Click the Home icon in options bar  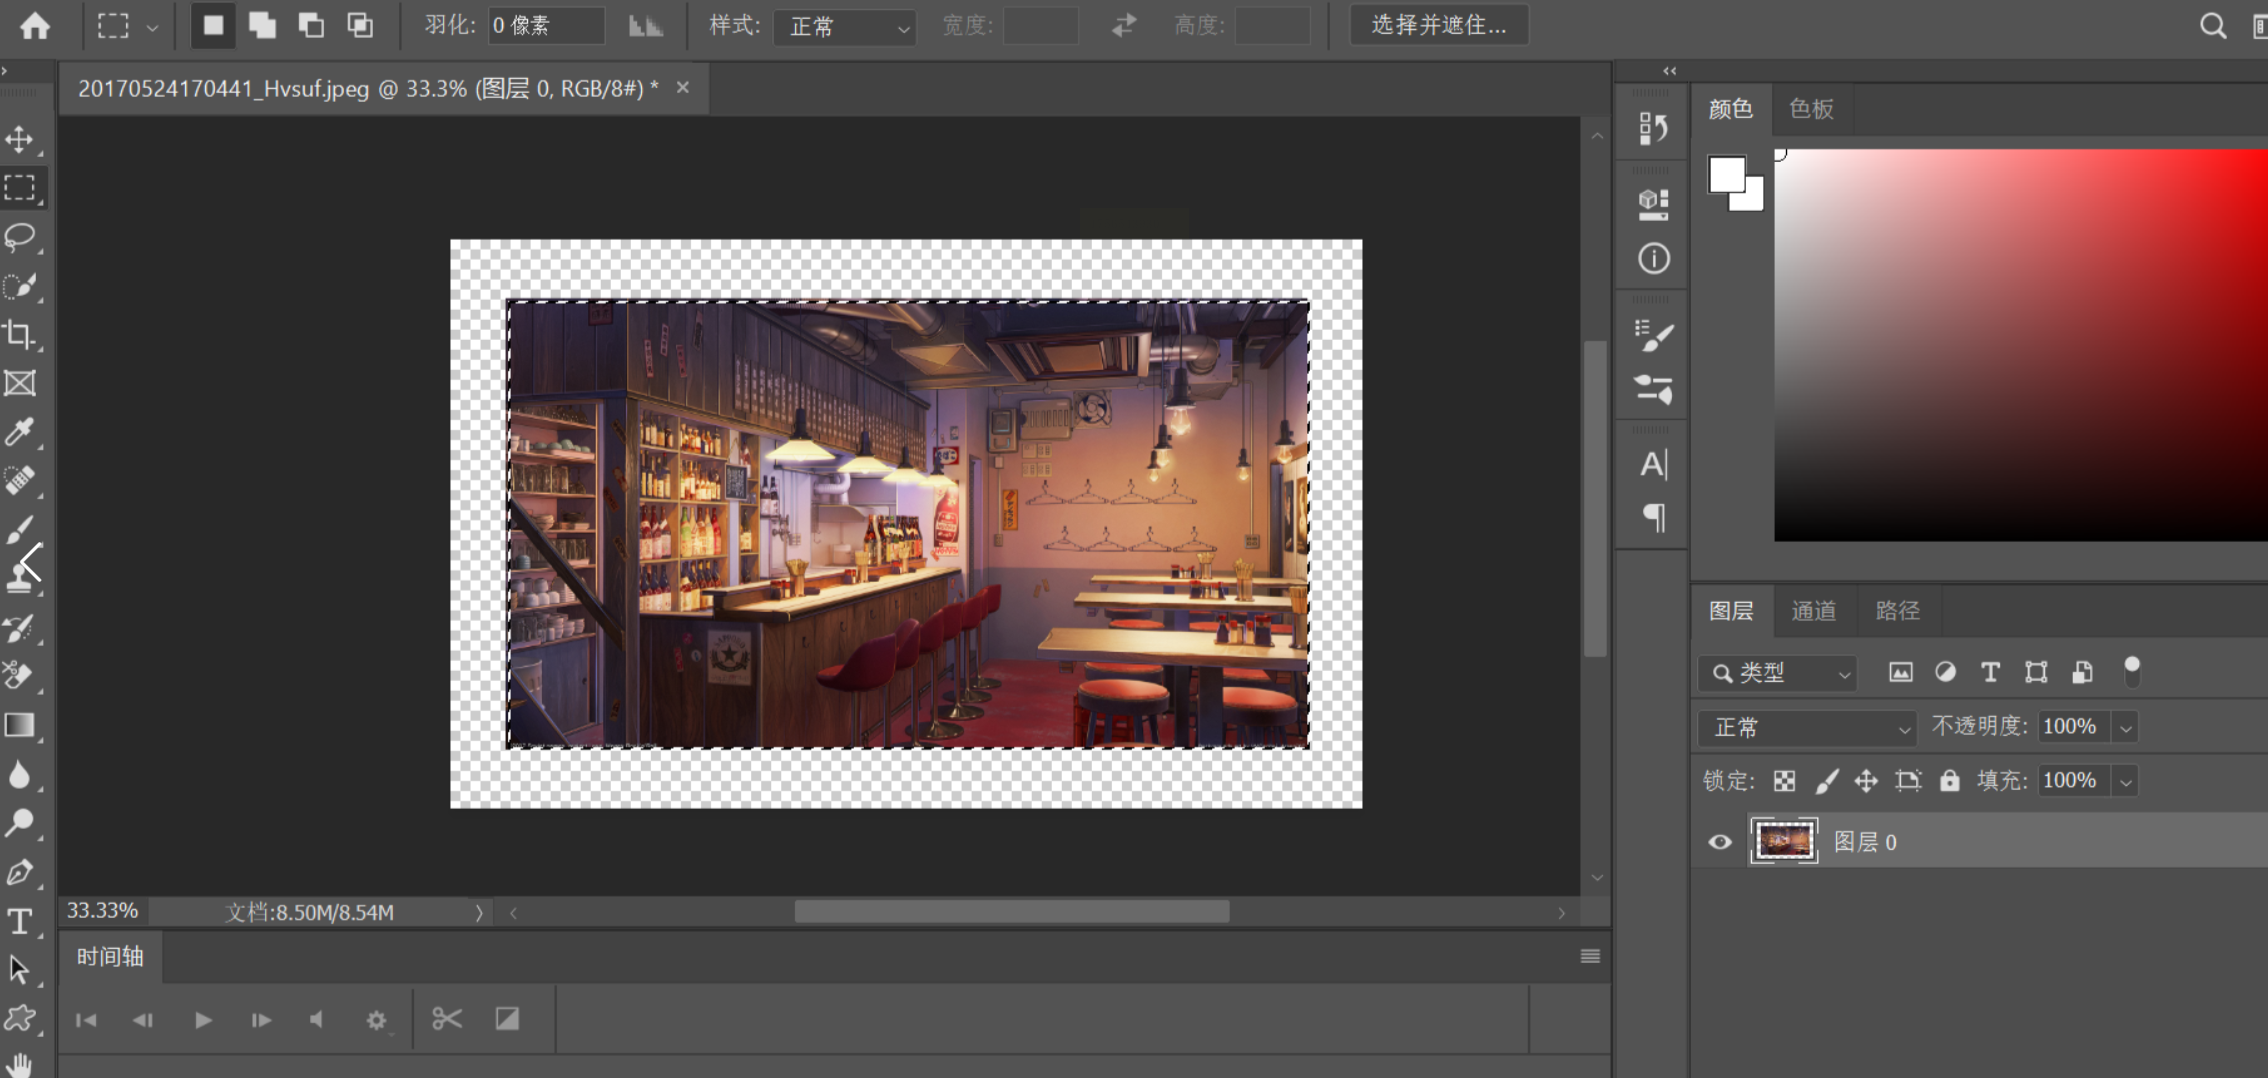pyautogui.click(x=35, y=25)
